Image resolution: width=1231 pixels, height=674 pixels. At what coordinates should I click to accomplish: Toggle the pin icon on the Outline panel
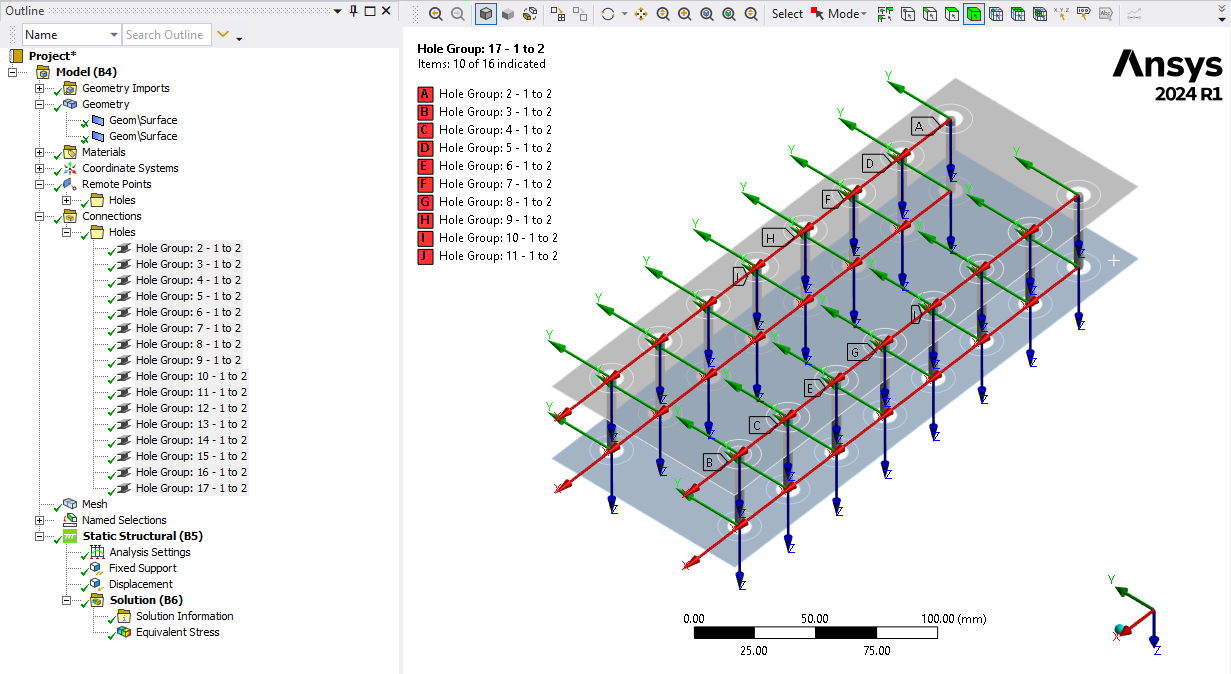coord(354,11)
